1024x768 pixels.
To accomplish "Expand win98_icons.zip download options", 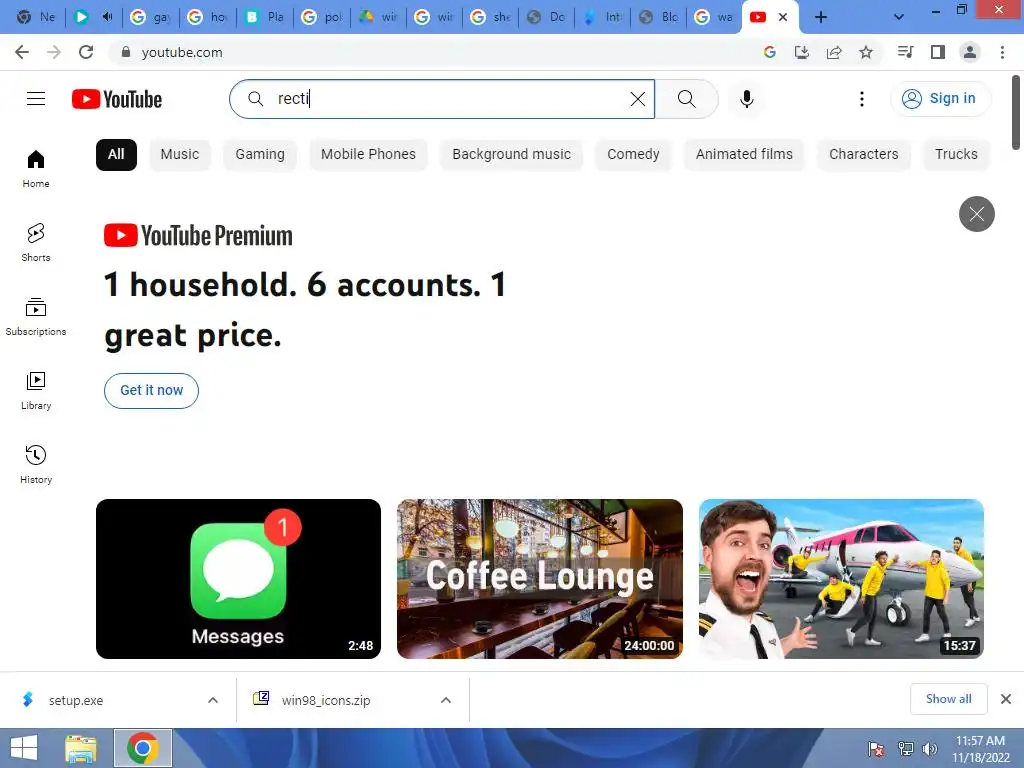I will pyautogui.click(x=446, y=700).
